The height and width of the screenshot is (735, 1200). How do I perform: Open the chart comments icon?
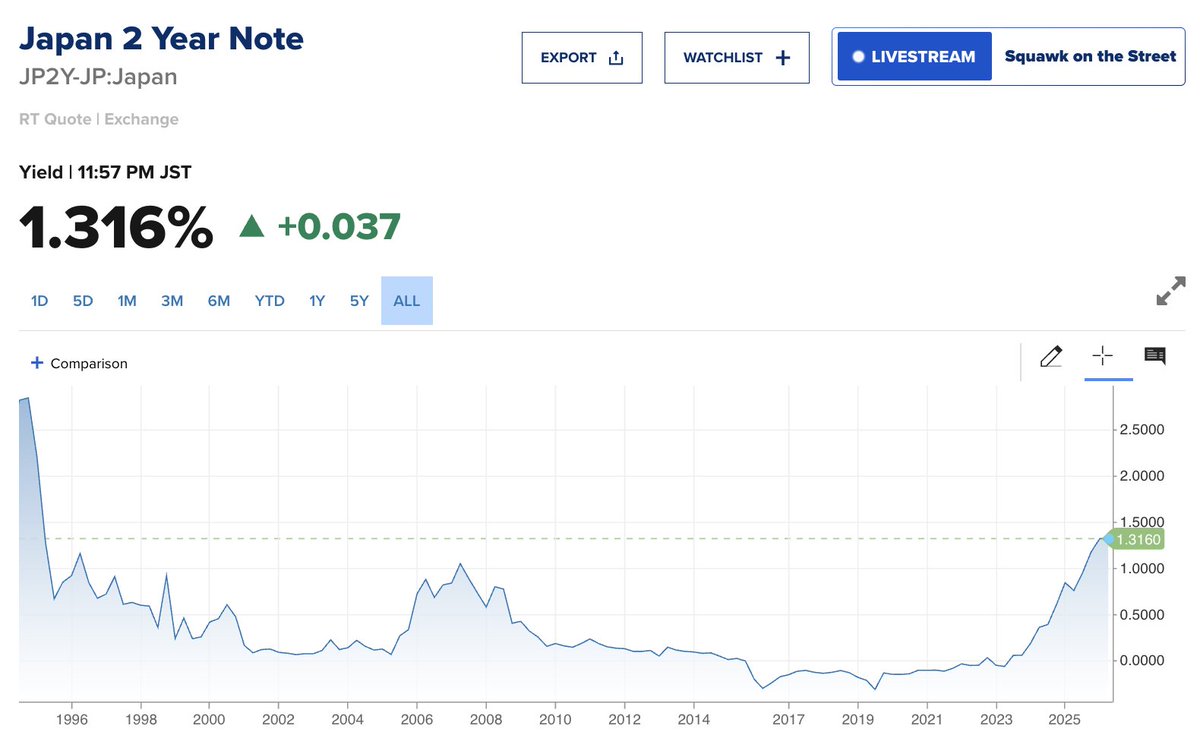coord(1155,356)
